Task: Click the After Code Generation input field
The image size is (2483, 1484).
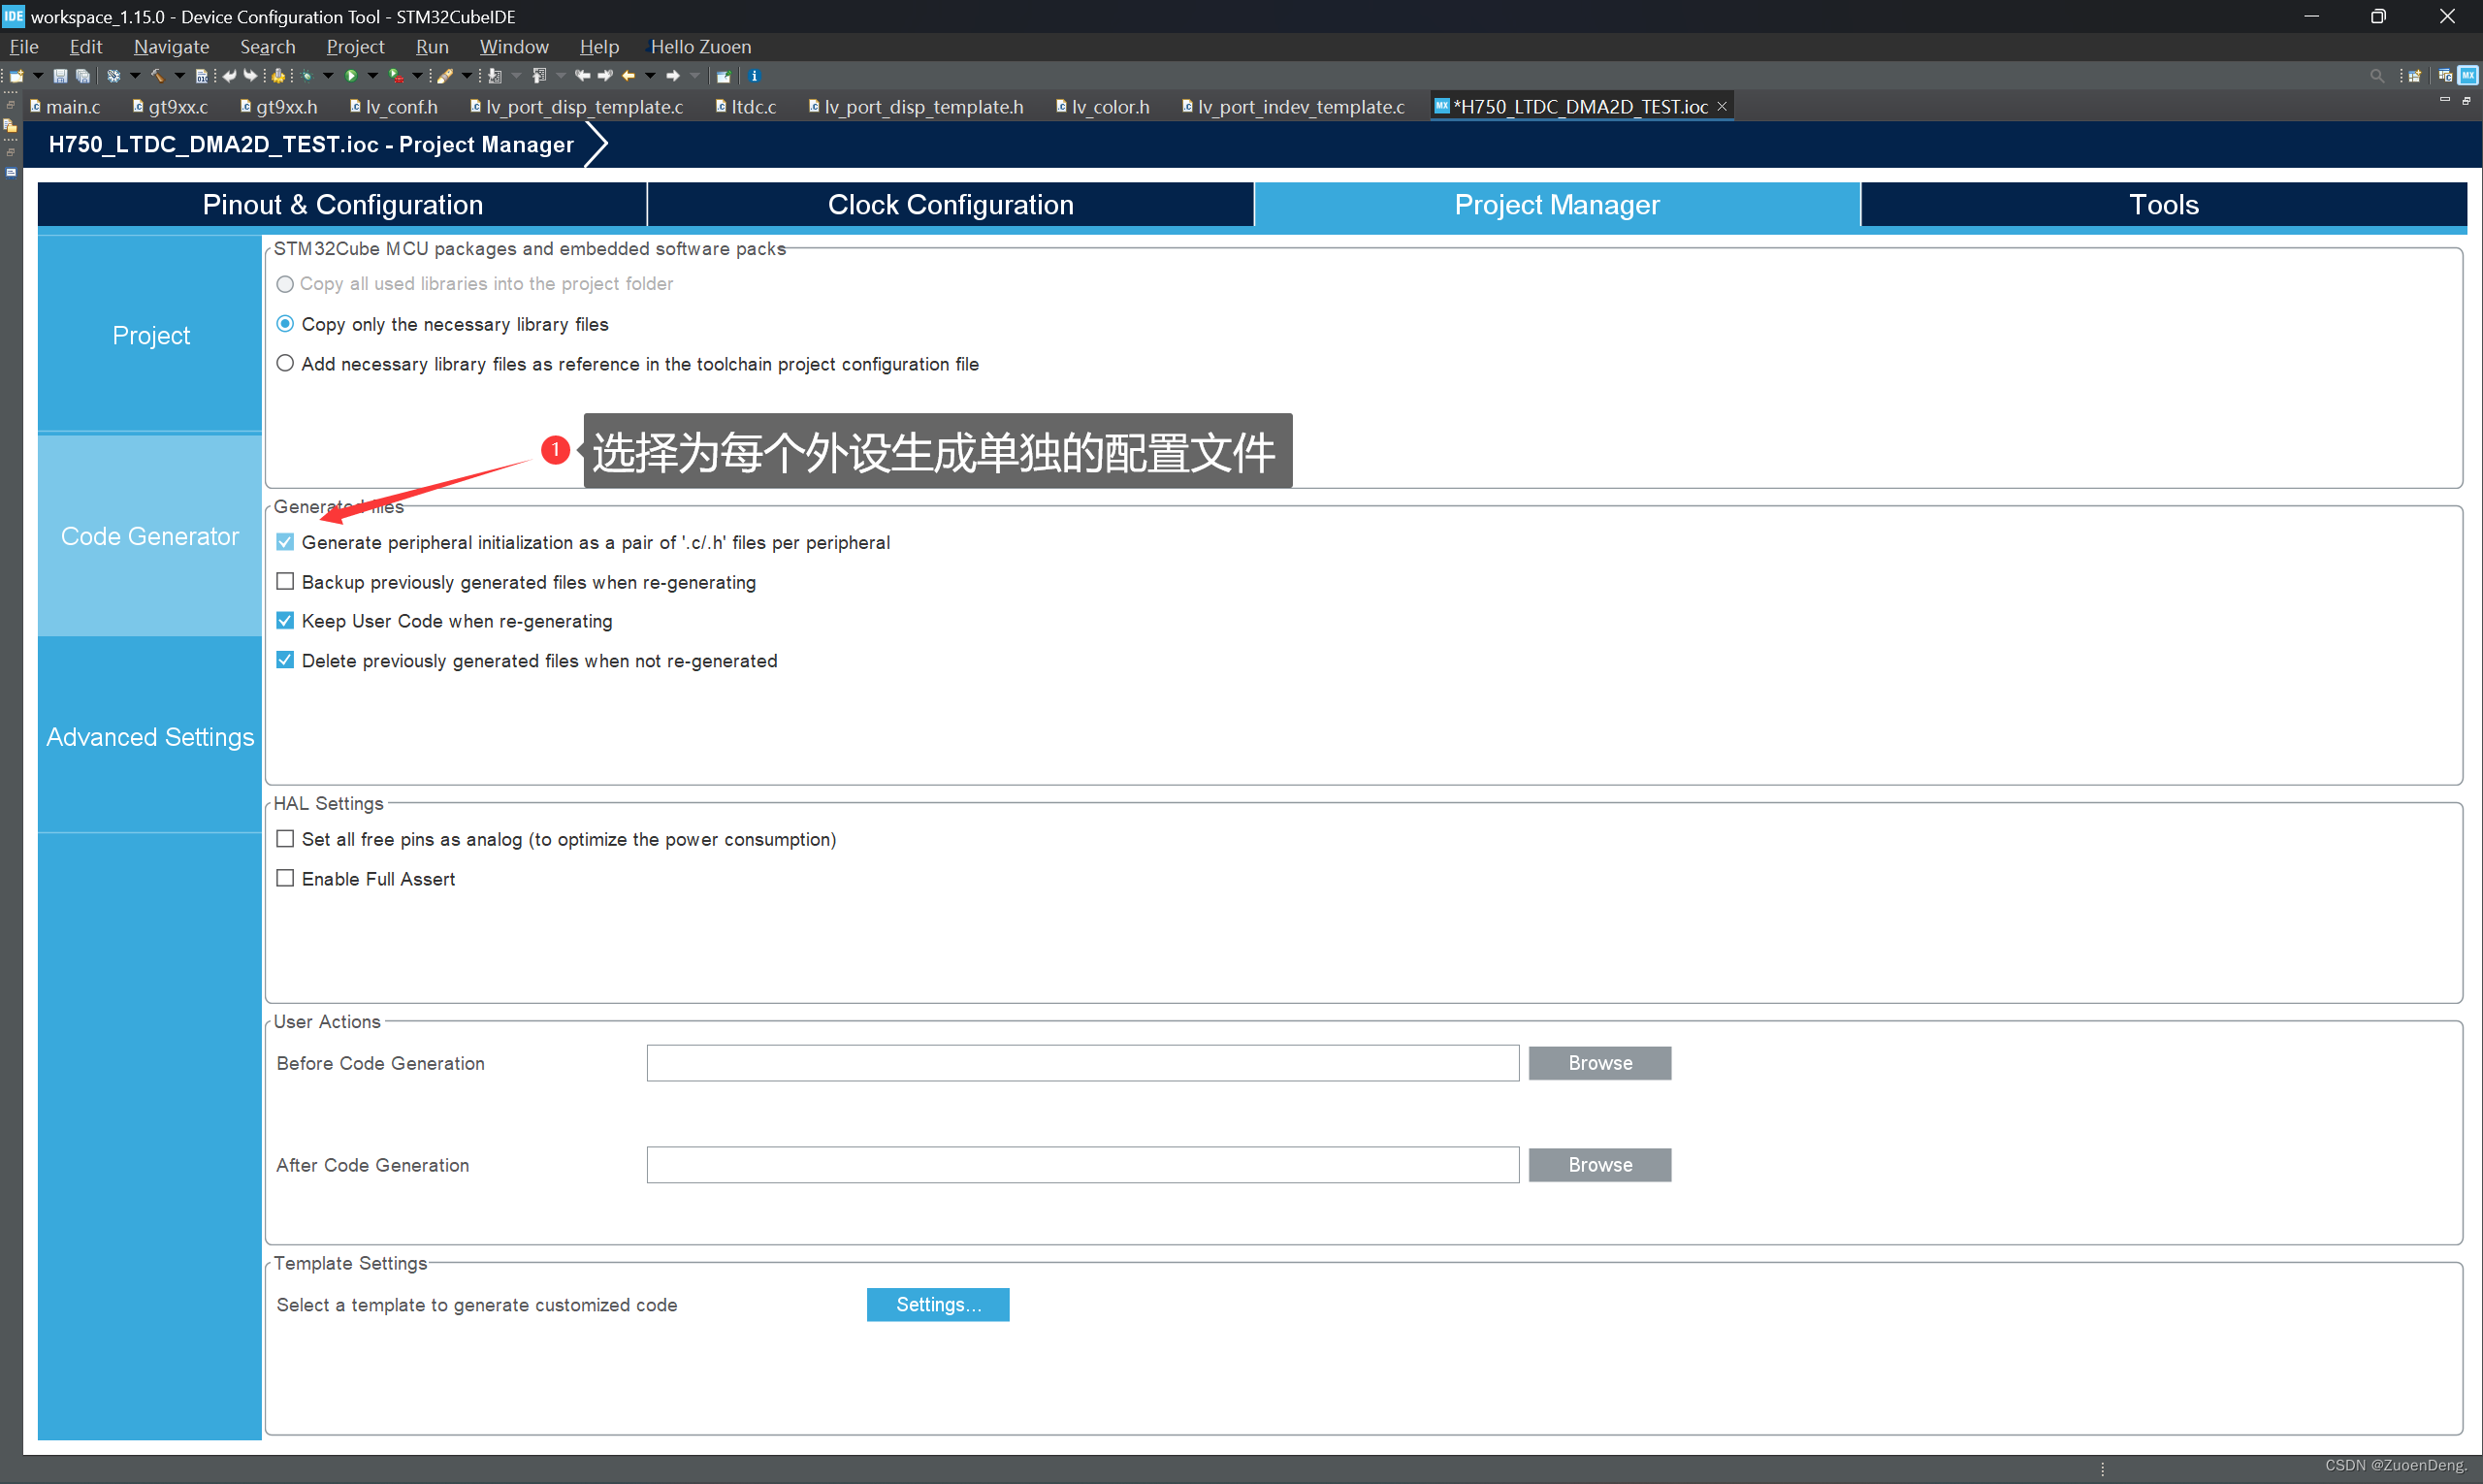Action: (x=1082, y=1165)
